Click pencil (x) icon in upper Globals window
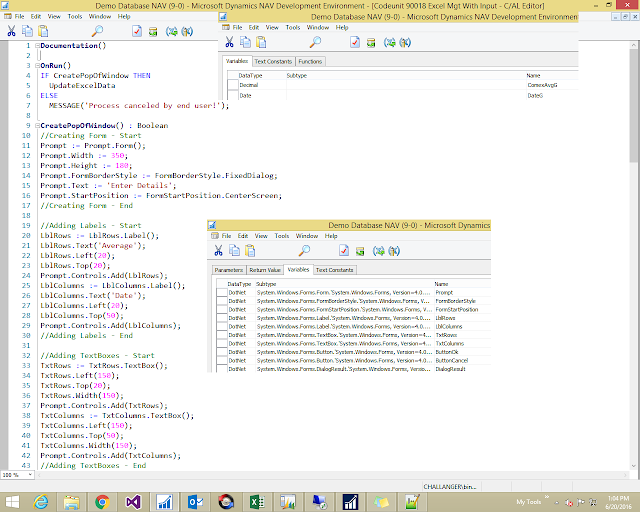Viewport: 640px width, 512px height. [405, 42]
